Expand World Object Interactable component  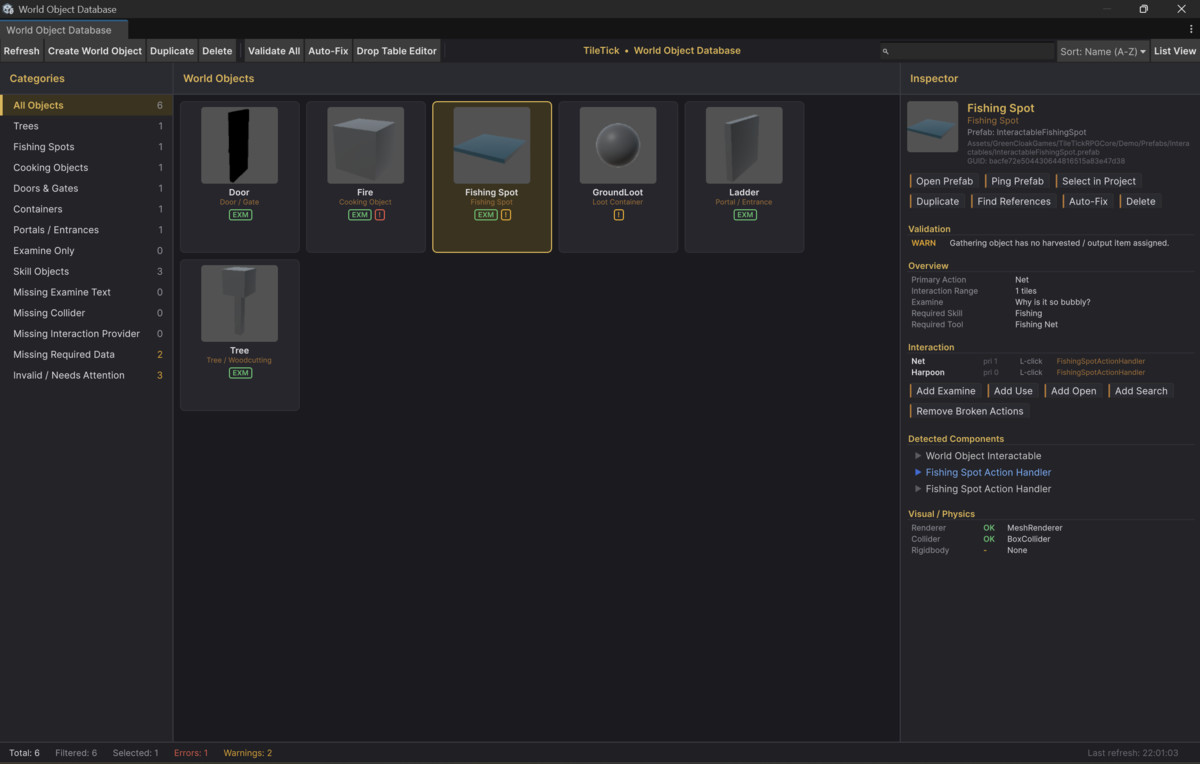(x=918, y=456)
